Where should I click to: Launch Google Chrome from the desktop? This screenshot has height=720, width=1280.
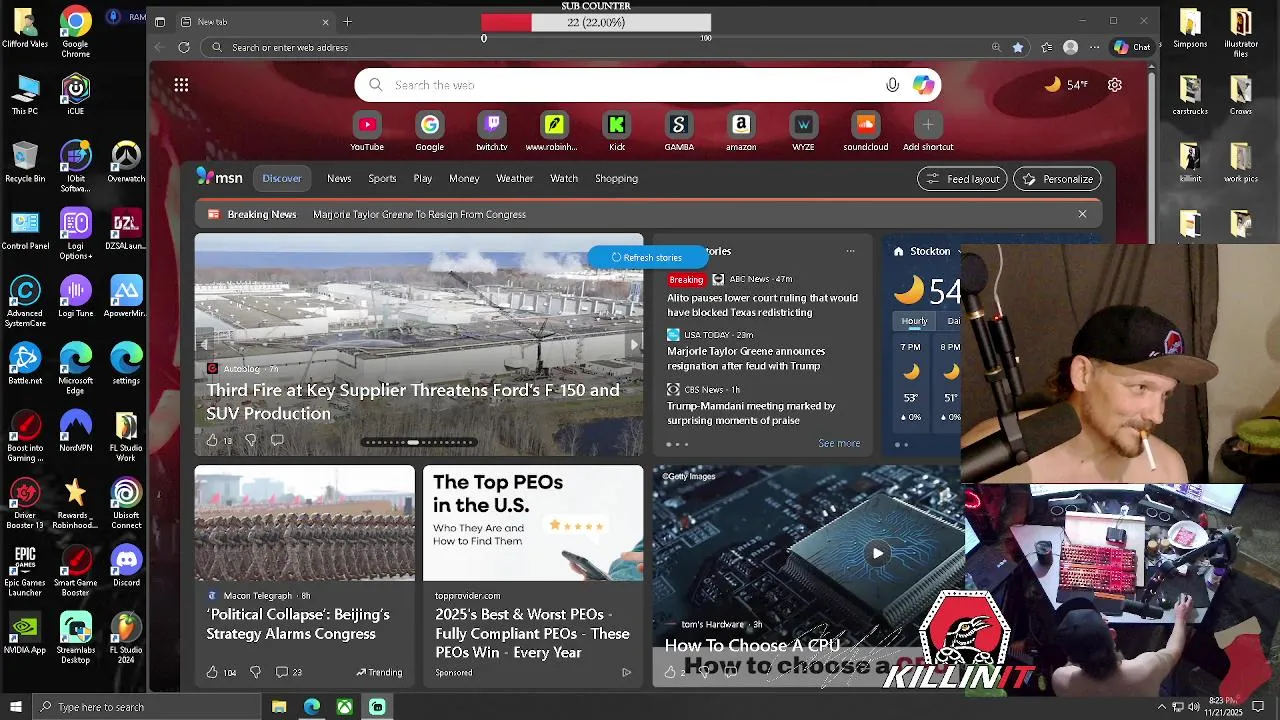(x=75, y=32)
